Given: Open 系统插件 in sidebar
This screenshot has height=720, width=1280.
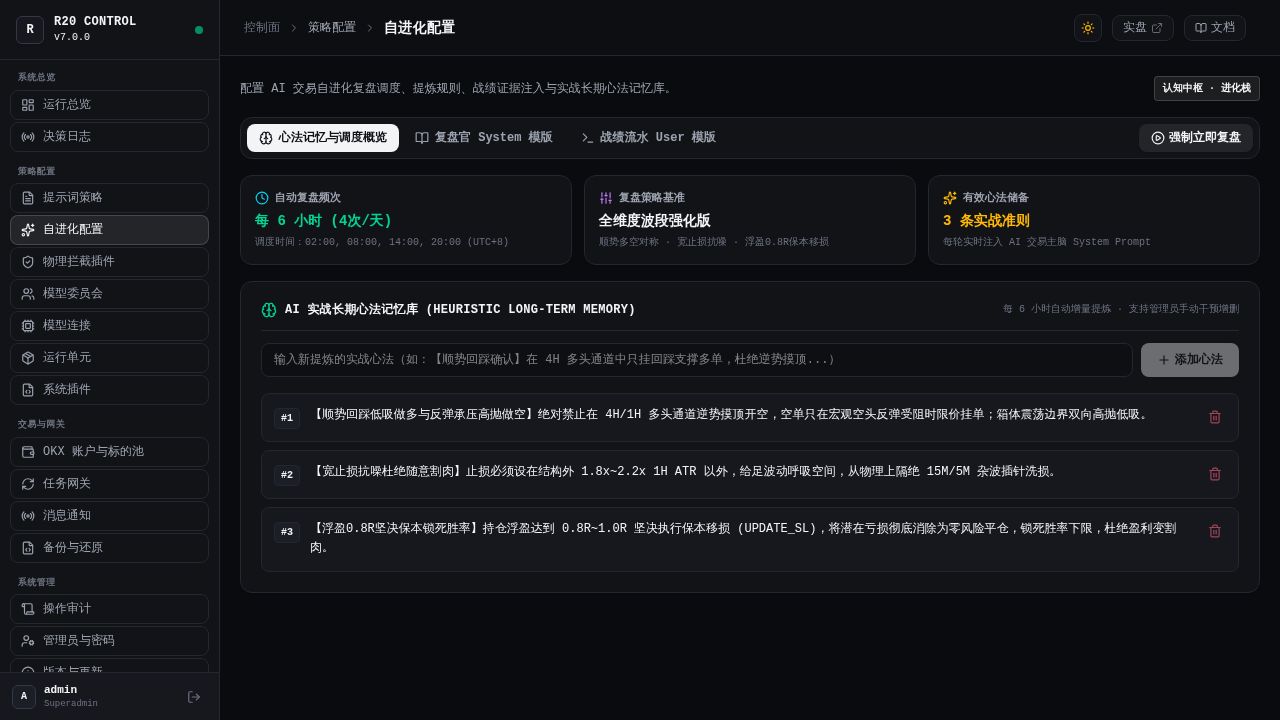Looking at the screenshot, I should click(x=109, y=390).
